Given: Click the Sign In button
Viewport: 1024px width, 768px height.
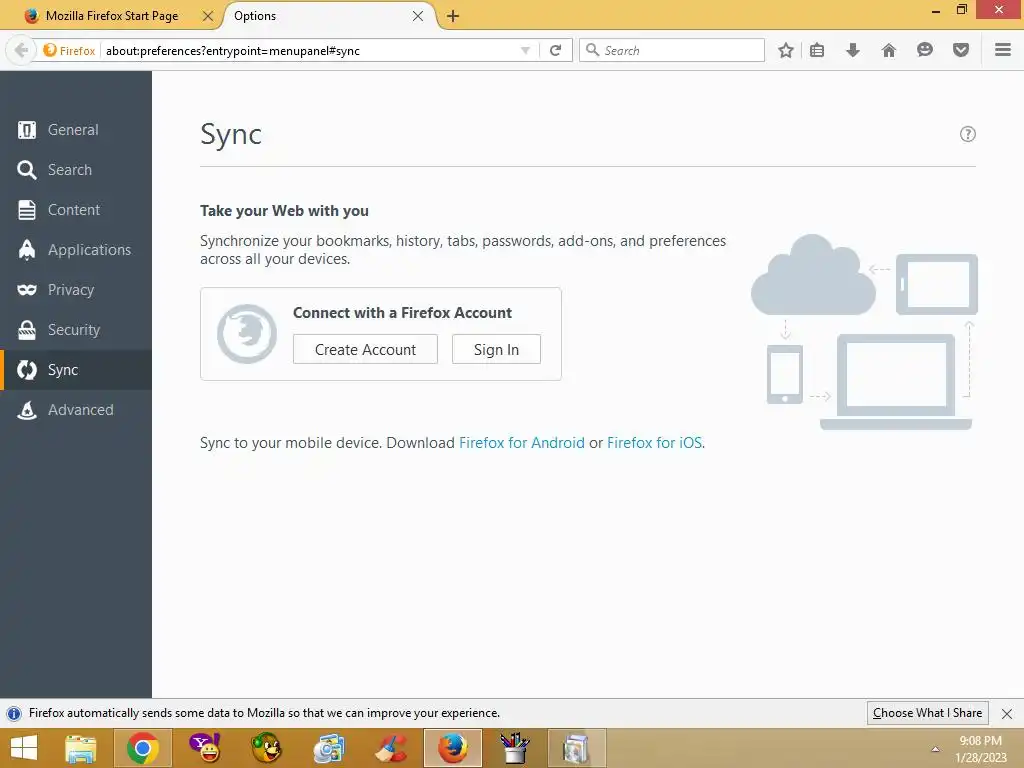Looking at the screenshot, I should (x=496, y=349).
